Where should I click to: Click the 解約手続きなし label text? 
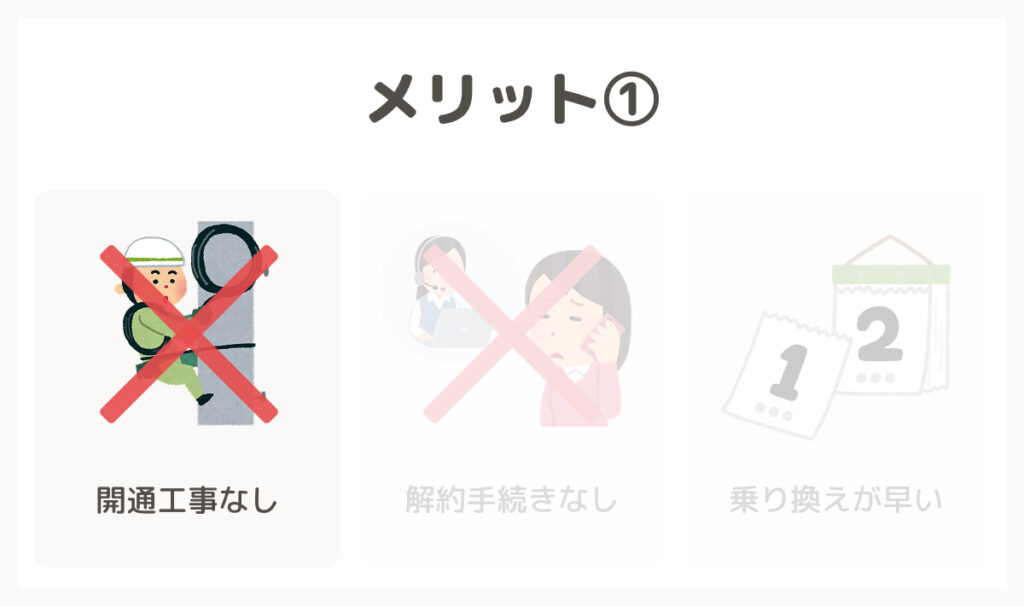tap(511, 500)
